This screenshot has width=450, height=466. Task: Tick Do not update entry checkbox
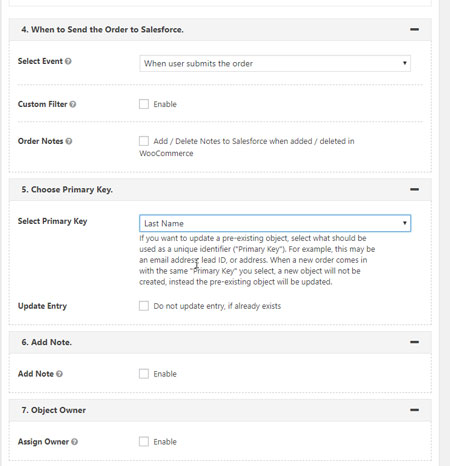pyautogui.click(x=144, y=306)
